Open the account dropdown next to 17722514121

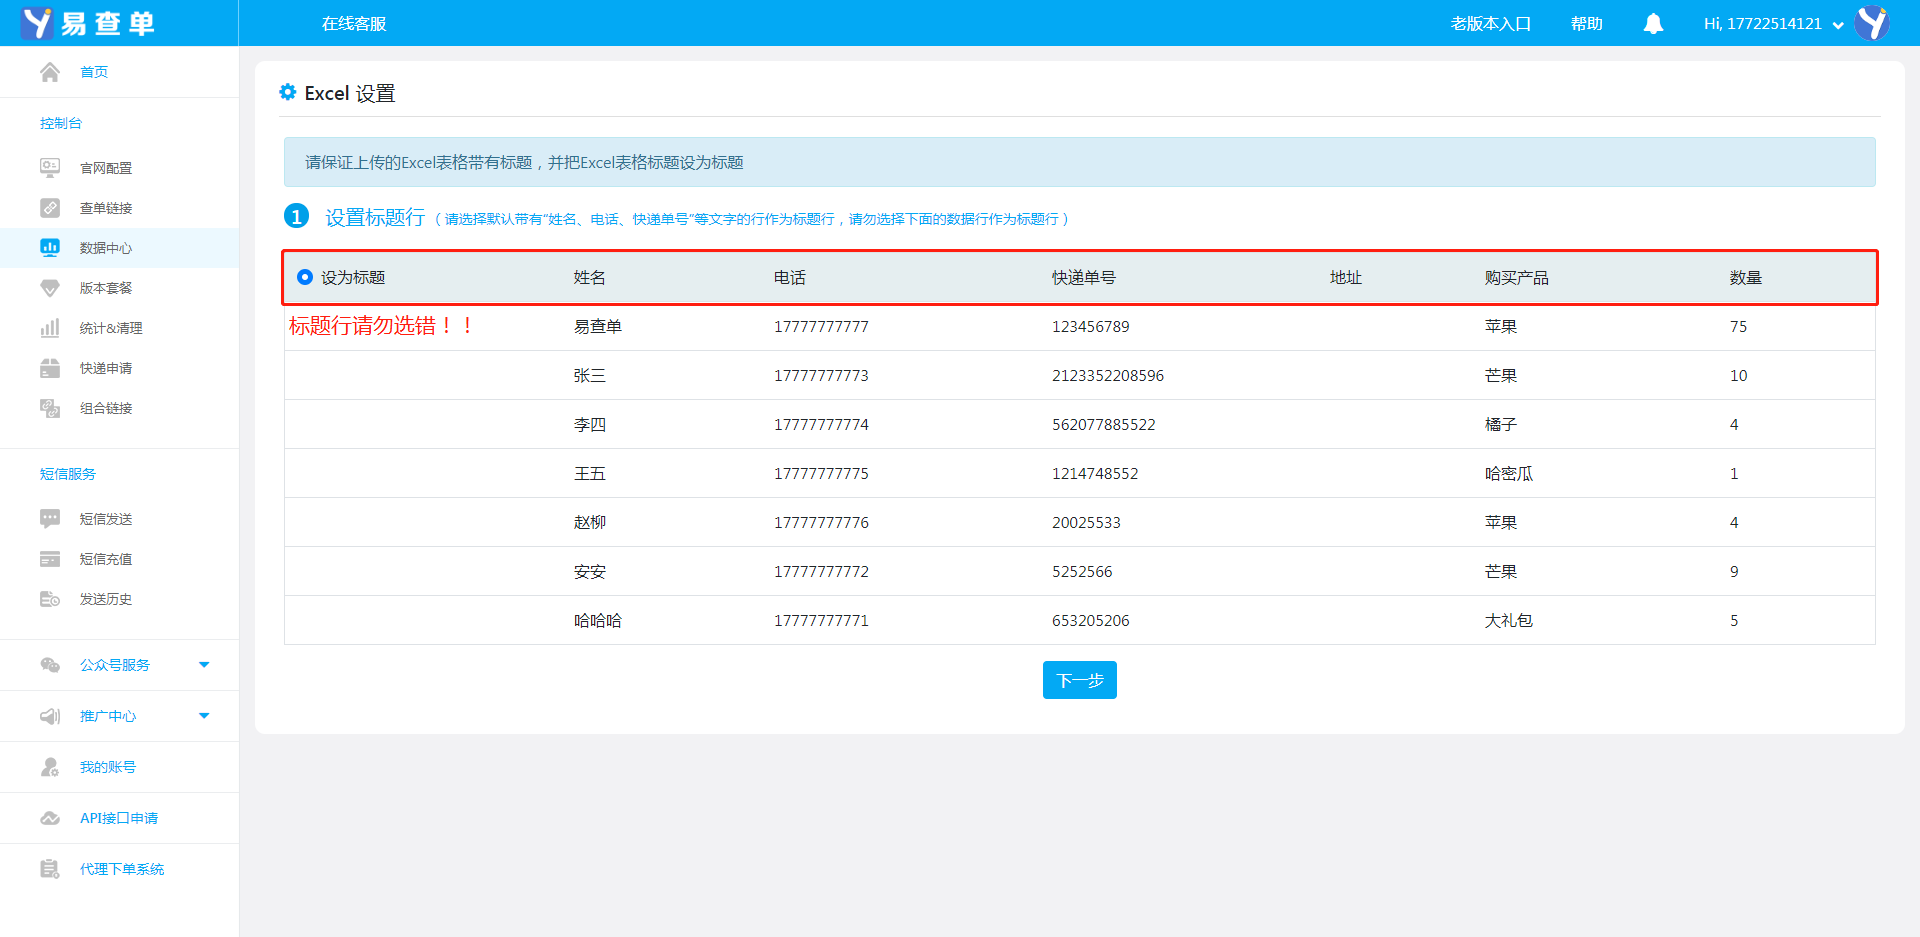[x=1838, y=25]
